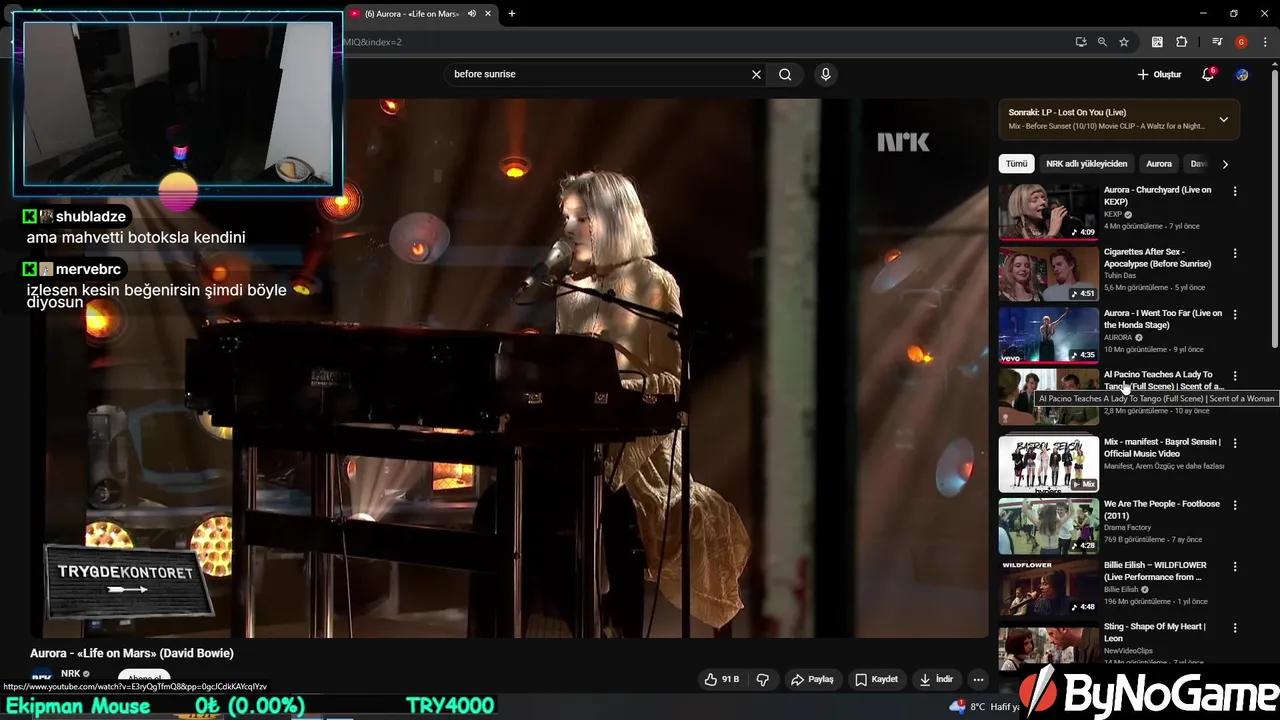Open 'Billie Eilish – WILDFLOWER' title
This screenshot has width=1280, height=720.
pos(1155,571)
